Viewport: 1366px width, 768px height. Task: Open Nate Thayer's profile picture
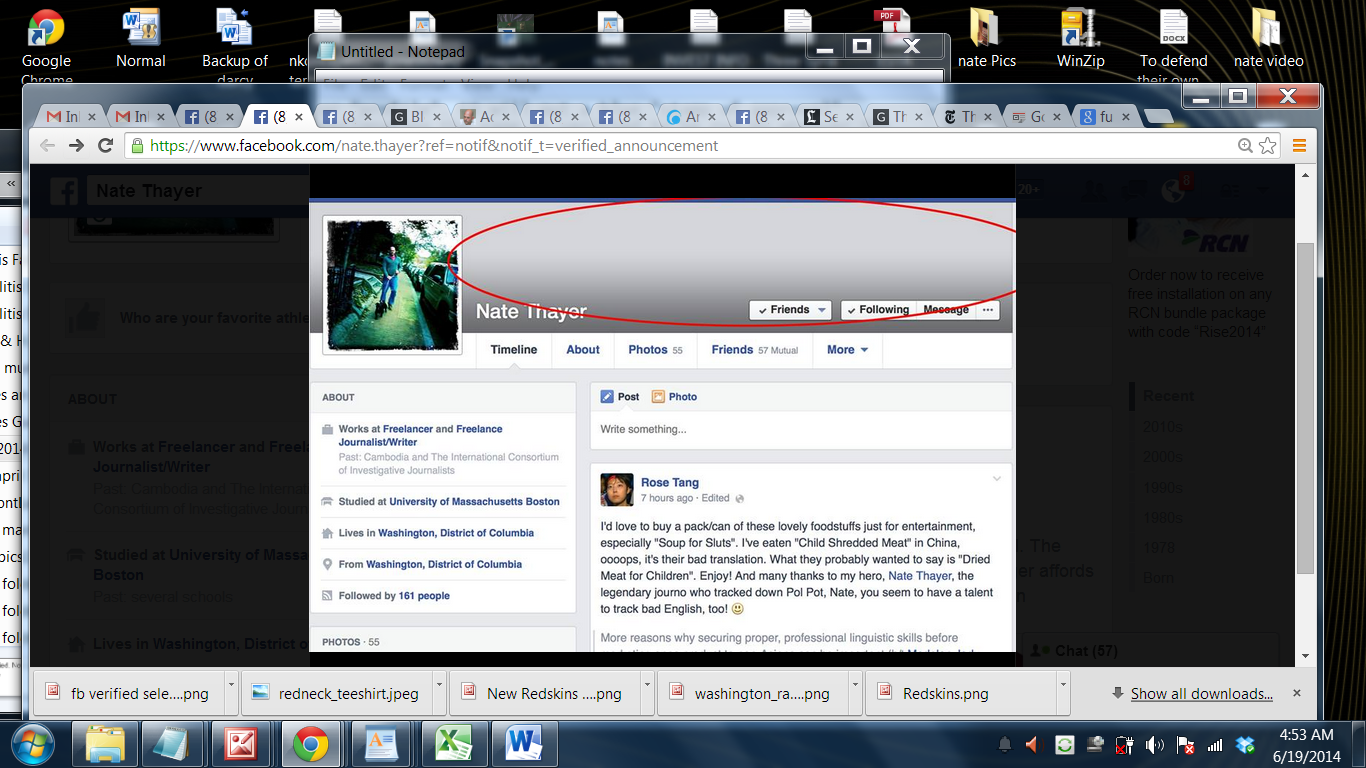(x=392, y=285)
